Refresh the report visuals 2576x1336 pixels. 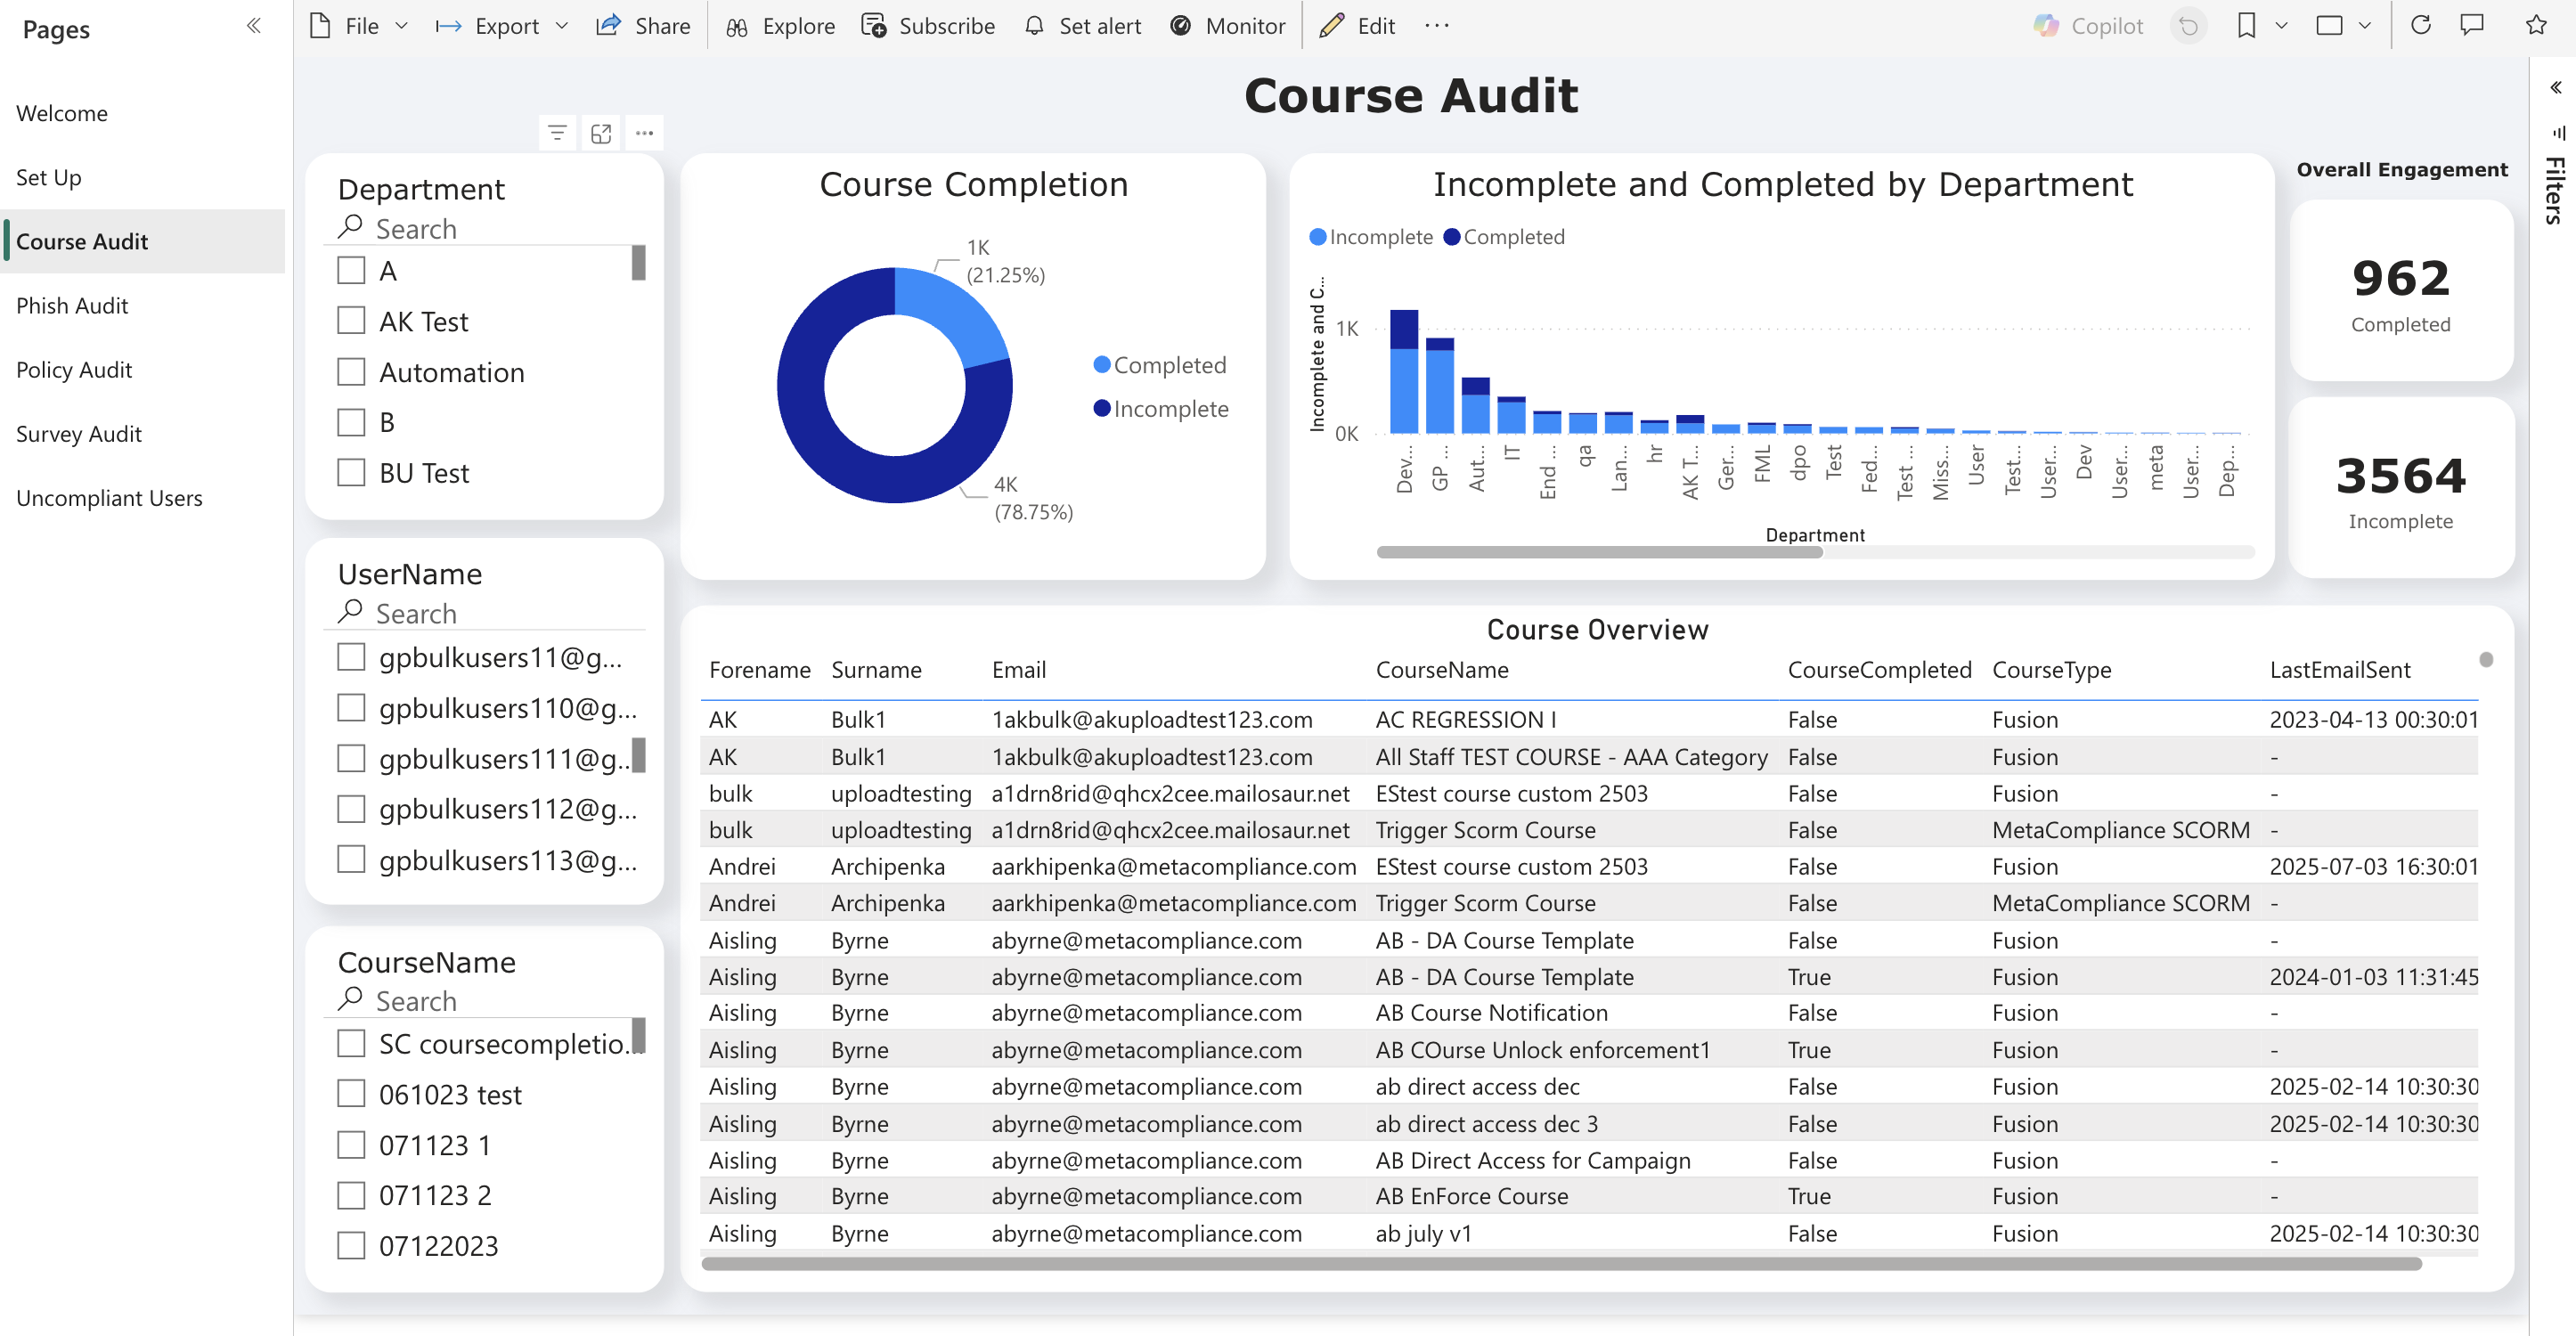point(2421,26)
